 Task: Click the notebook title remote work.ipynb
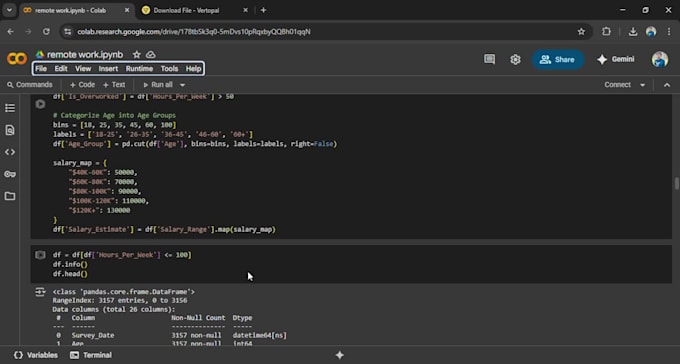[x=85, y=55]
